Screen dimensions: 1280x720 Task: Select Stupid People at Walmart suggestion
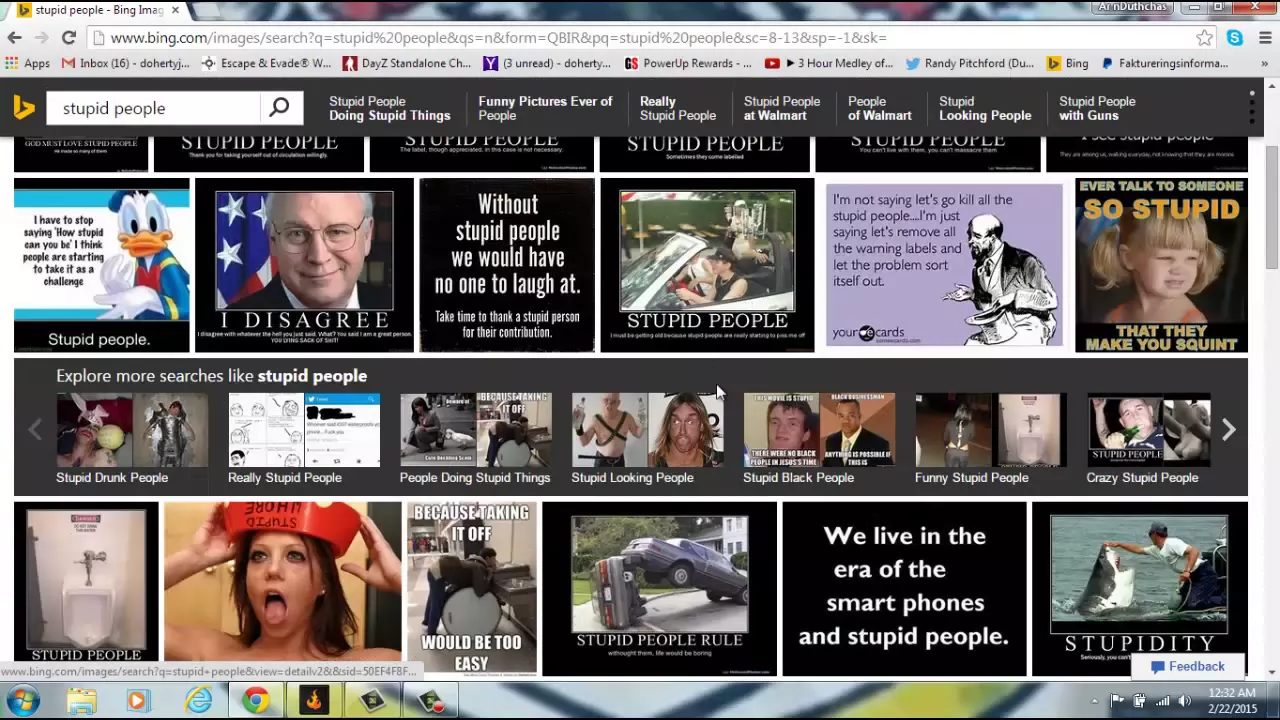(781, 108)
